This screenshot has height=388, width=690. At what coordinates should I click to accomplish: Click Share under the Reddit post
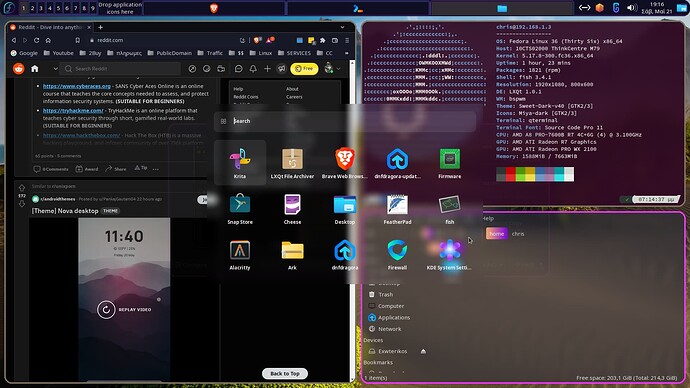click(x=116, y=169)
